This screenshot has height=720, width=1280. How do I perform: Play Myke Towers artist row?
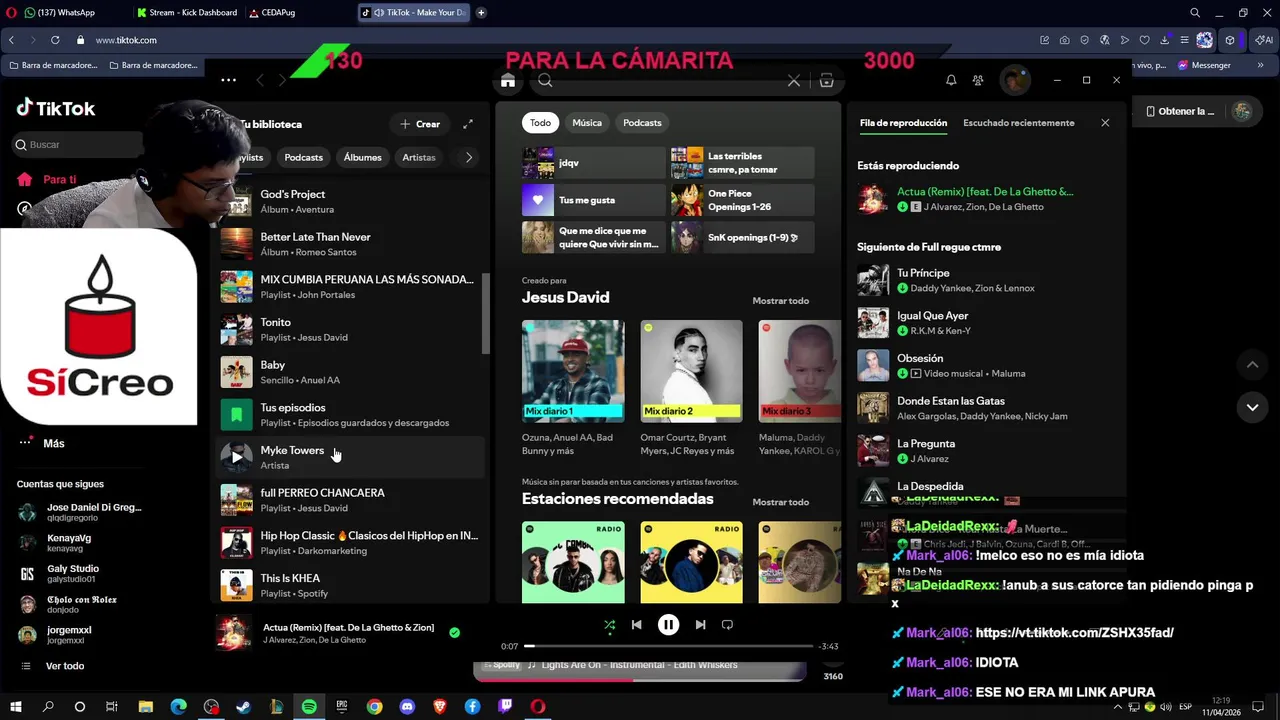pyautogui.click(x=236, y=457)
